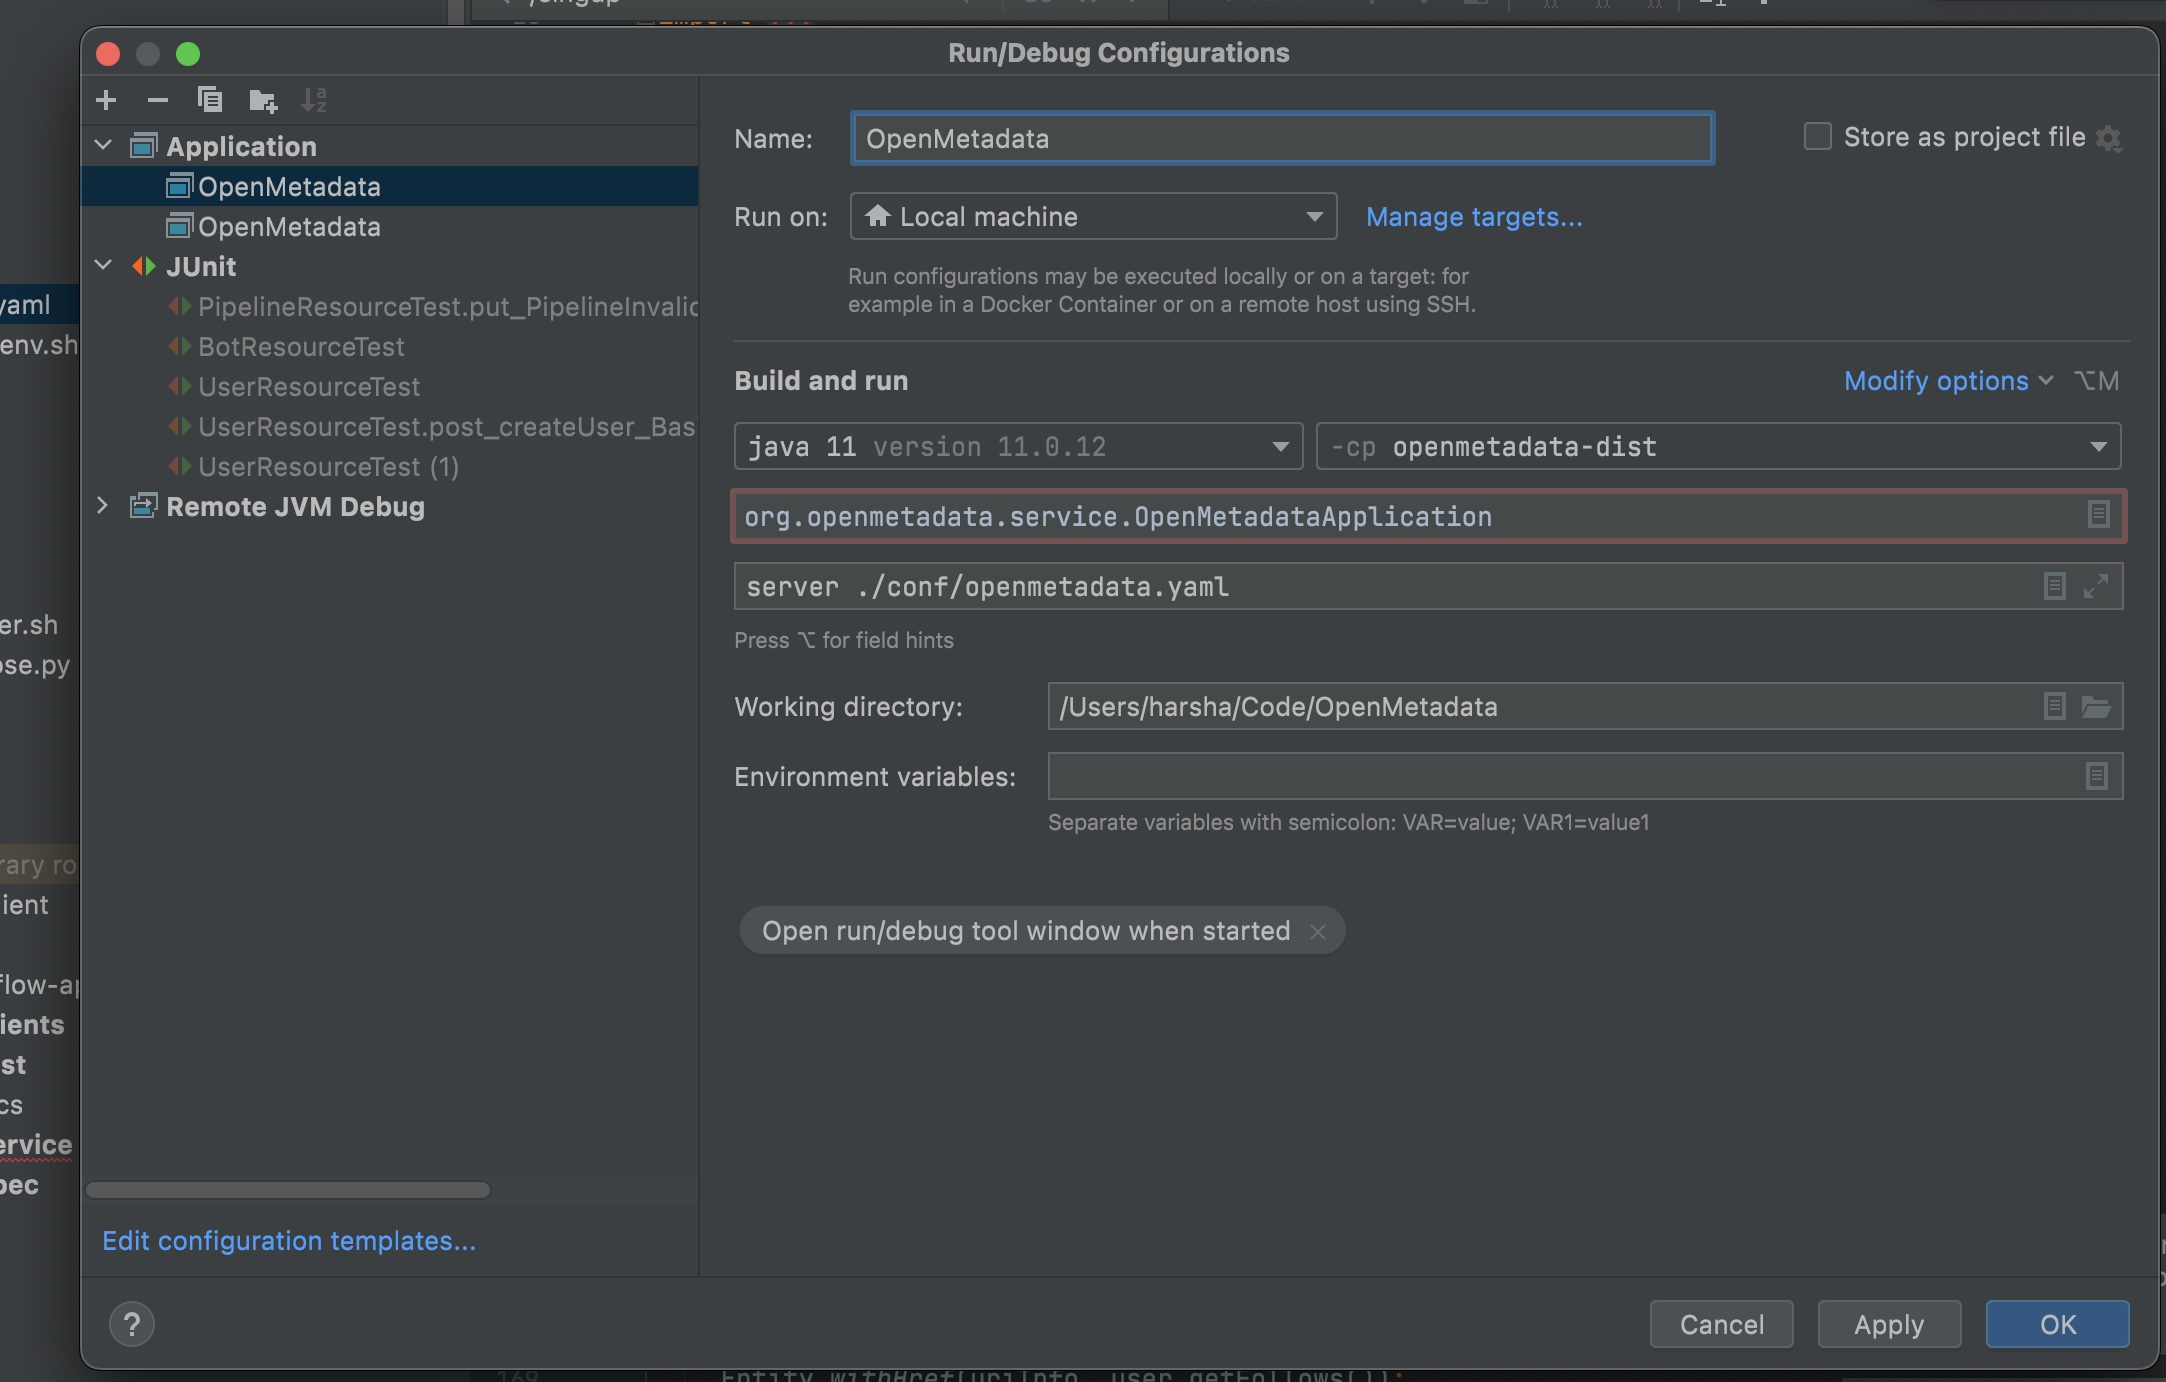This screenshot has width=2166, height=1382.
Task: Remove the selected configuration
Action: 157,99
